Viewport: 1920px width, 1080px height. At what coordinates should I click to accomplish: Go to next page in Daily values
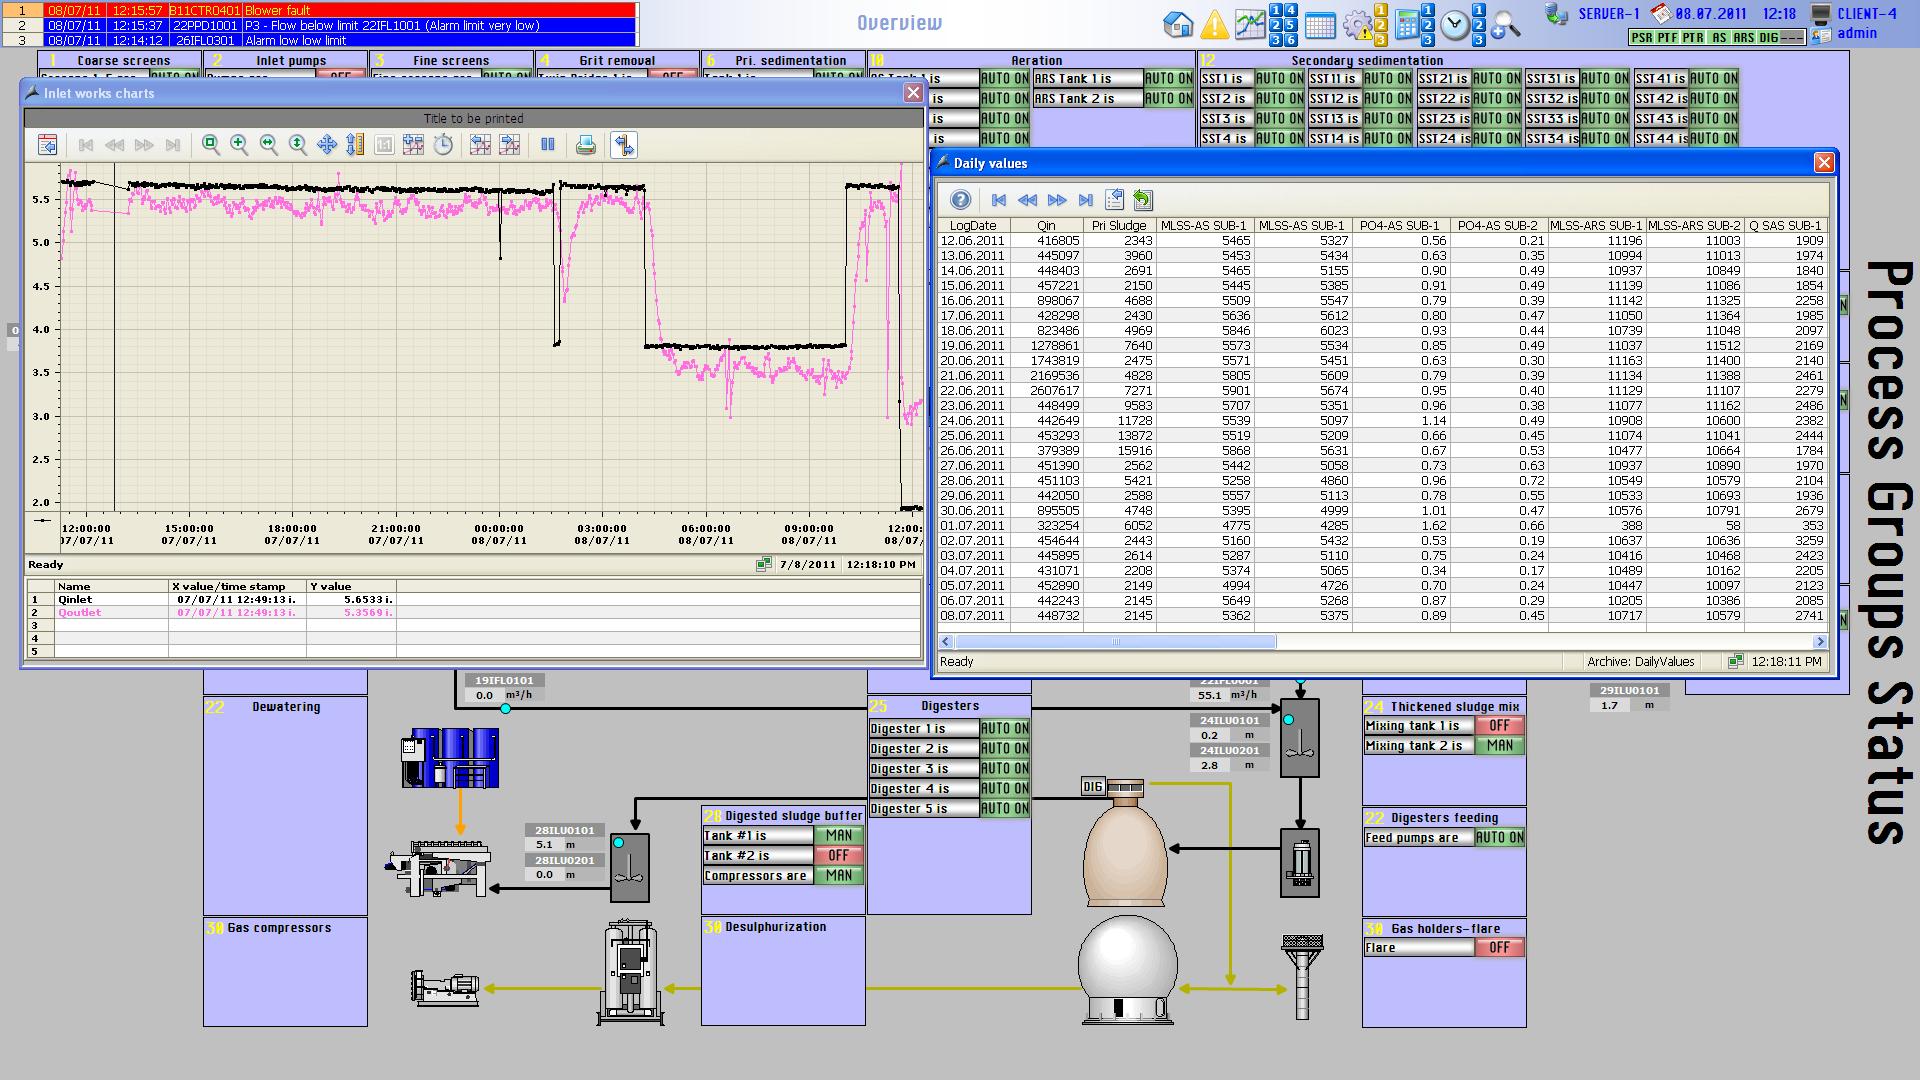coord(1057,200)
